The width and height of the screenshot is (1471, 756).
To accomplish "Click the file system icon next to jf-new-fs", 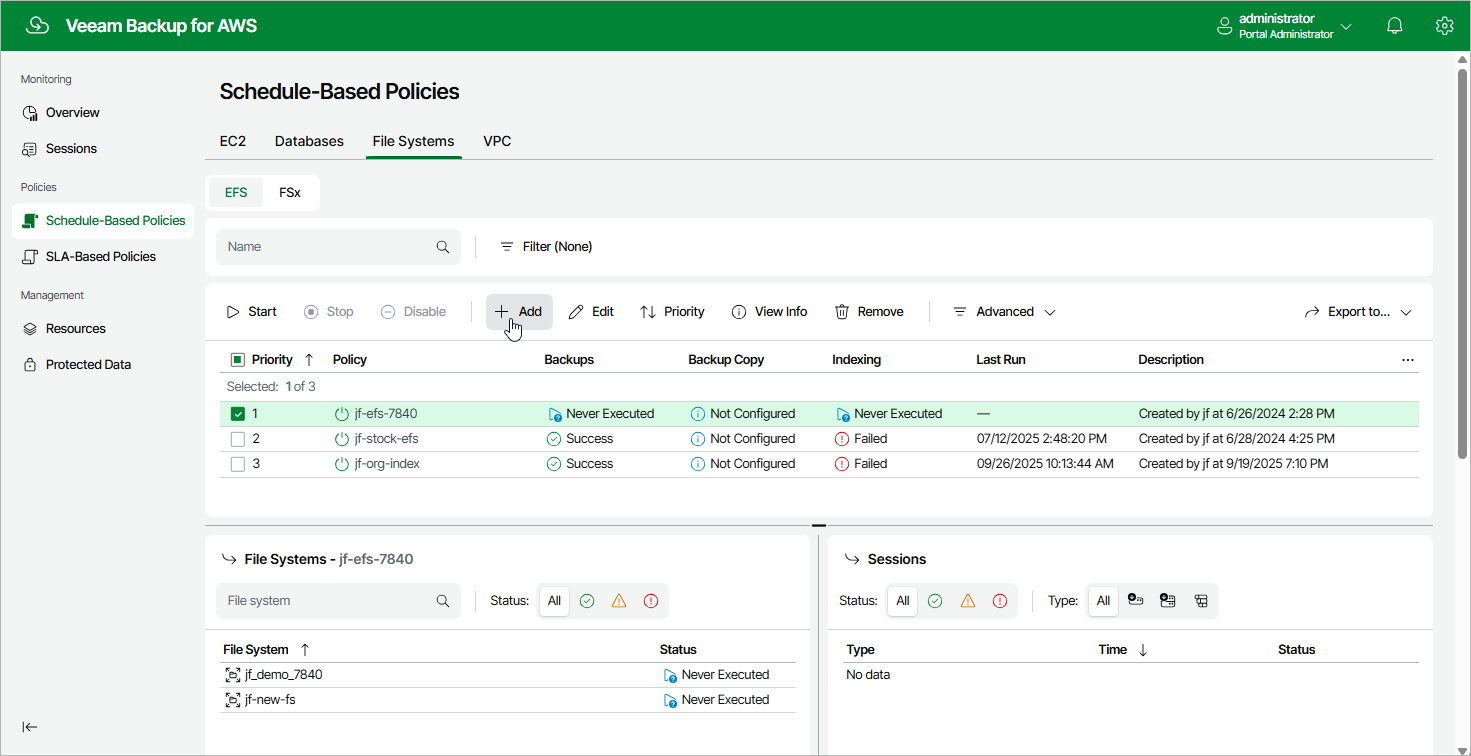I will tap(233, 700).
